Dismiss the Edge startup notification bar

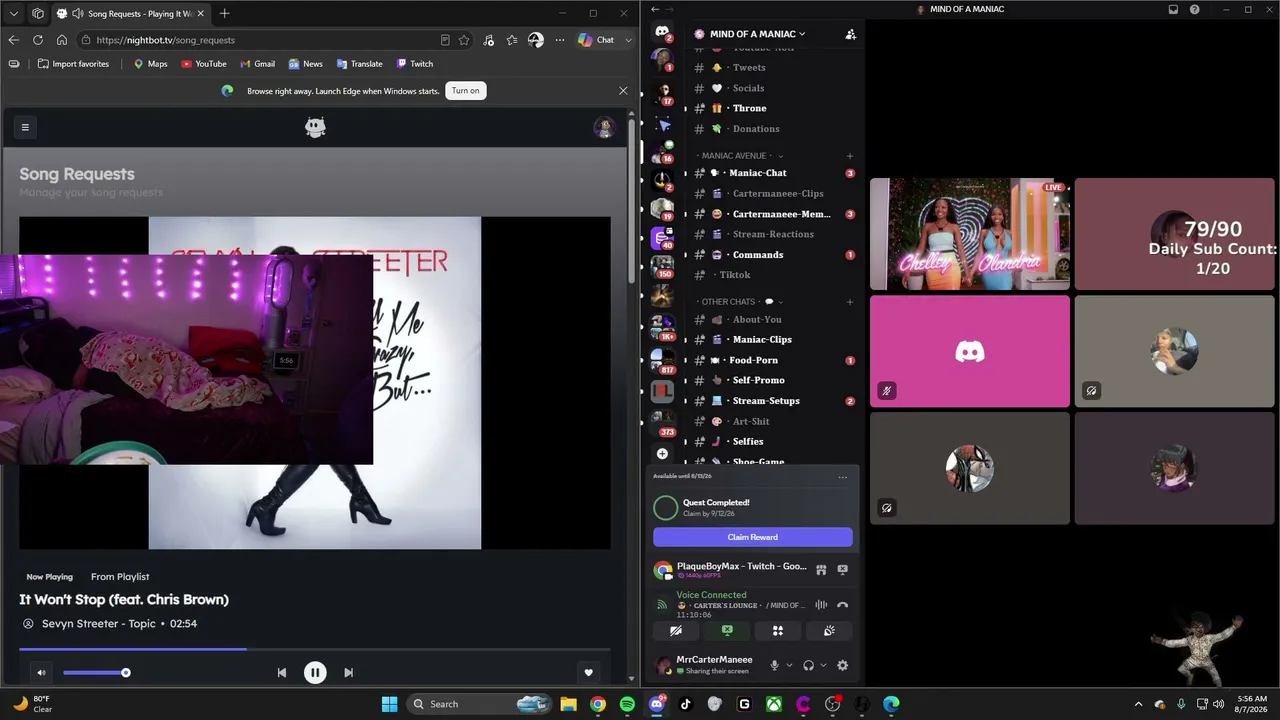623,90
